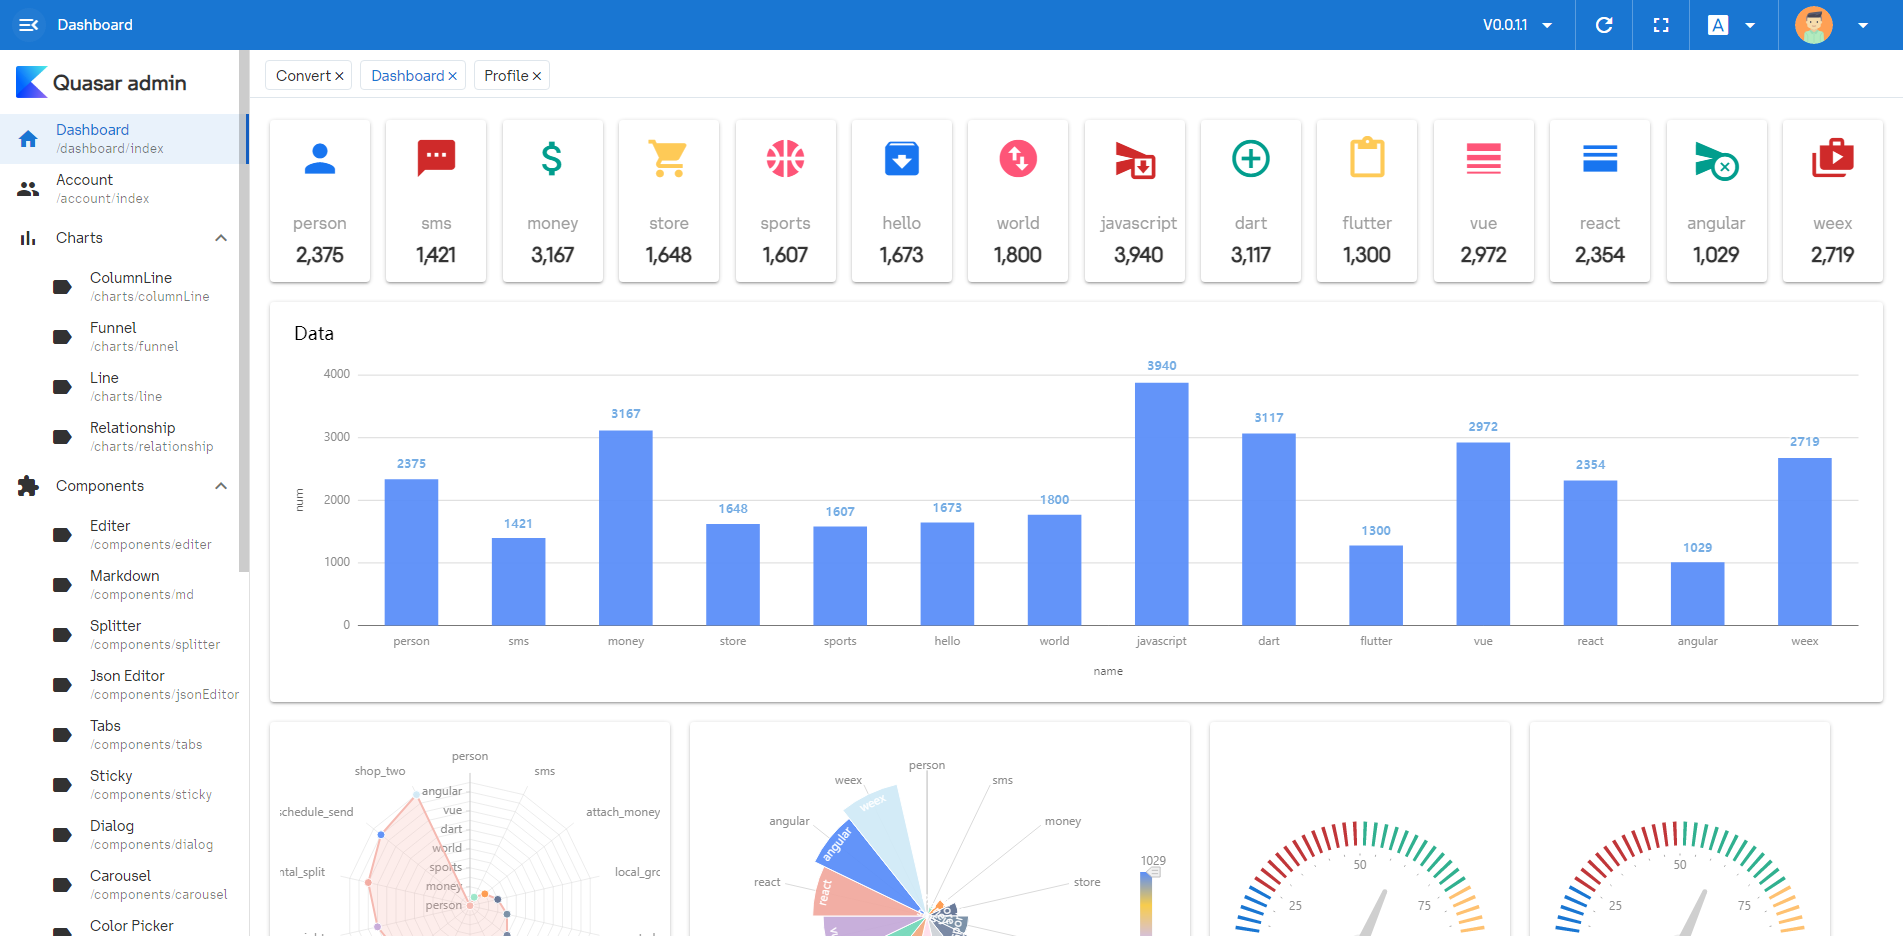This screenshot has width=1903, height=936.
Task: Open the Splitter component page
Action: (x=120, y=635)
